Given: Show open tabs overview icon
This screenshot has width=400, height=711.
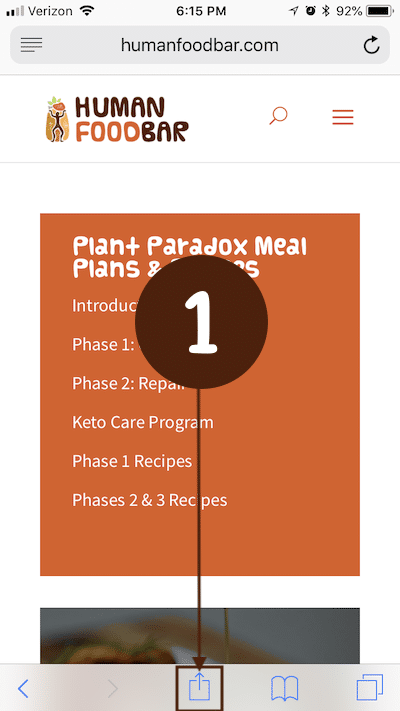Looking at the screenshot, I should (x=370, y=687).
